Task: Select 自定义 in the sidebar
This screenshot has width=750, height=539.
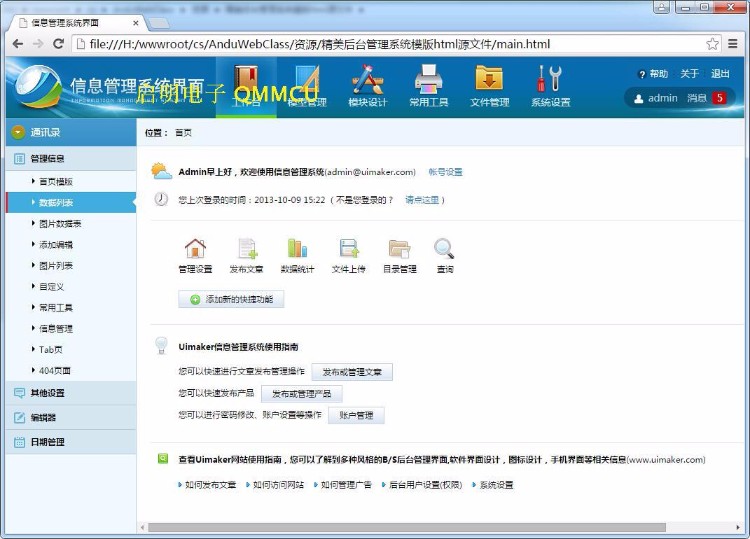Action: pos(52,286)
